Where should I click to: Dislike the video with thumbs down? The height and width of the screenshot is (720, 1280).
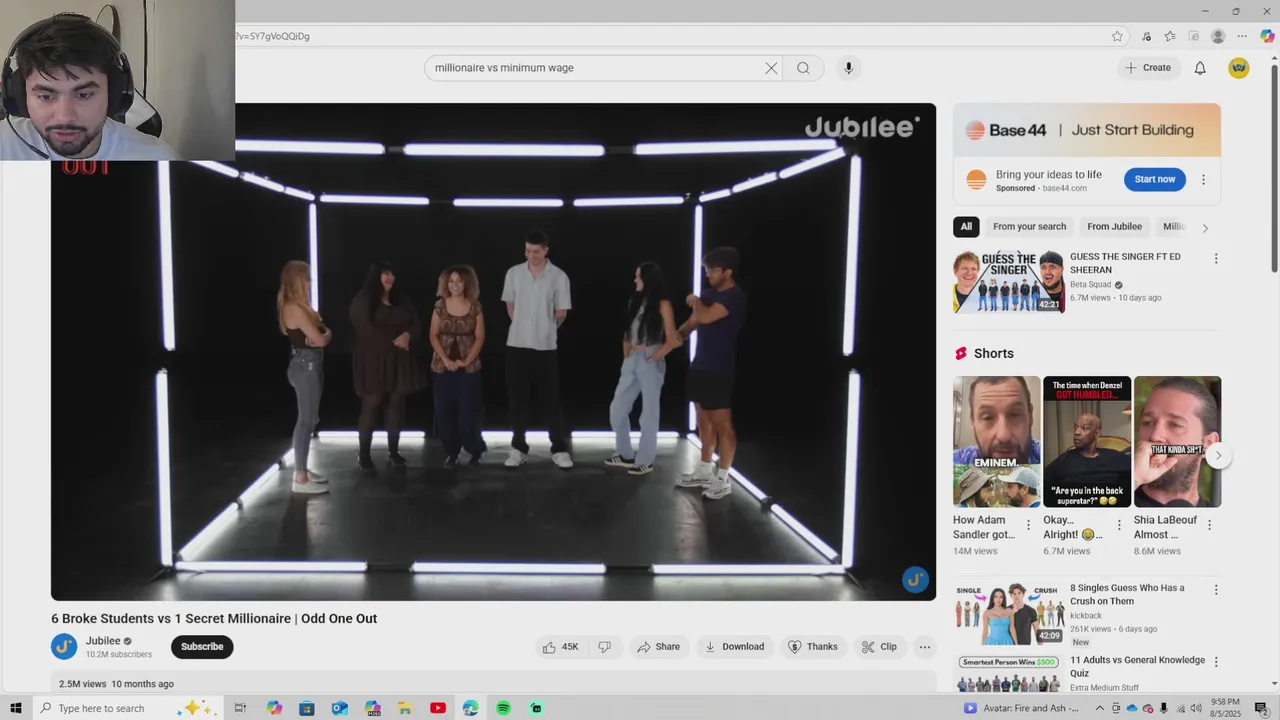click(604, 647)
